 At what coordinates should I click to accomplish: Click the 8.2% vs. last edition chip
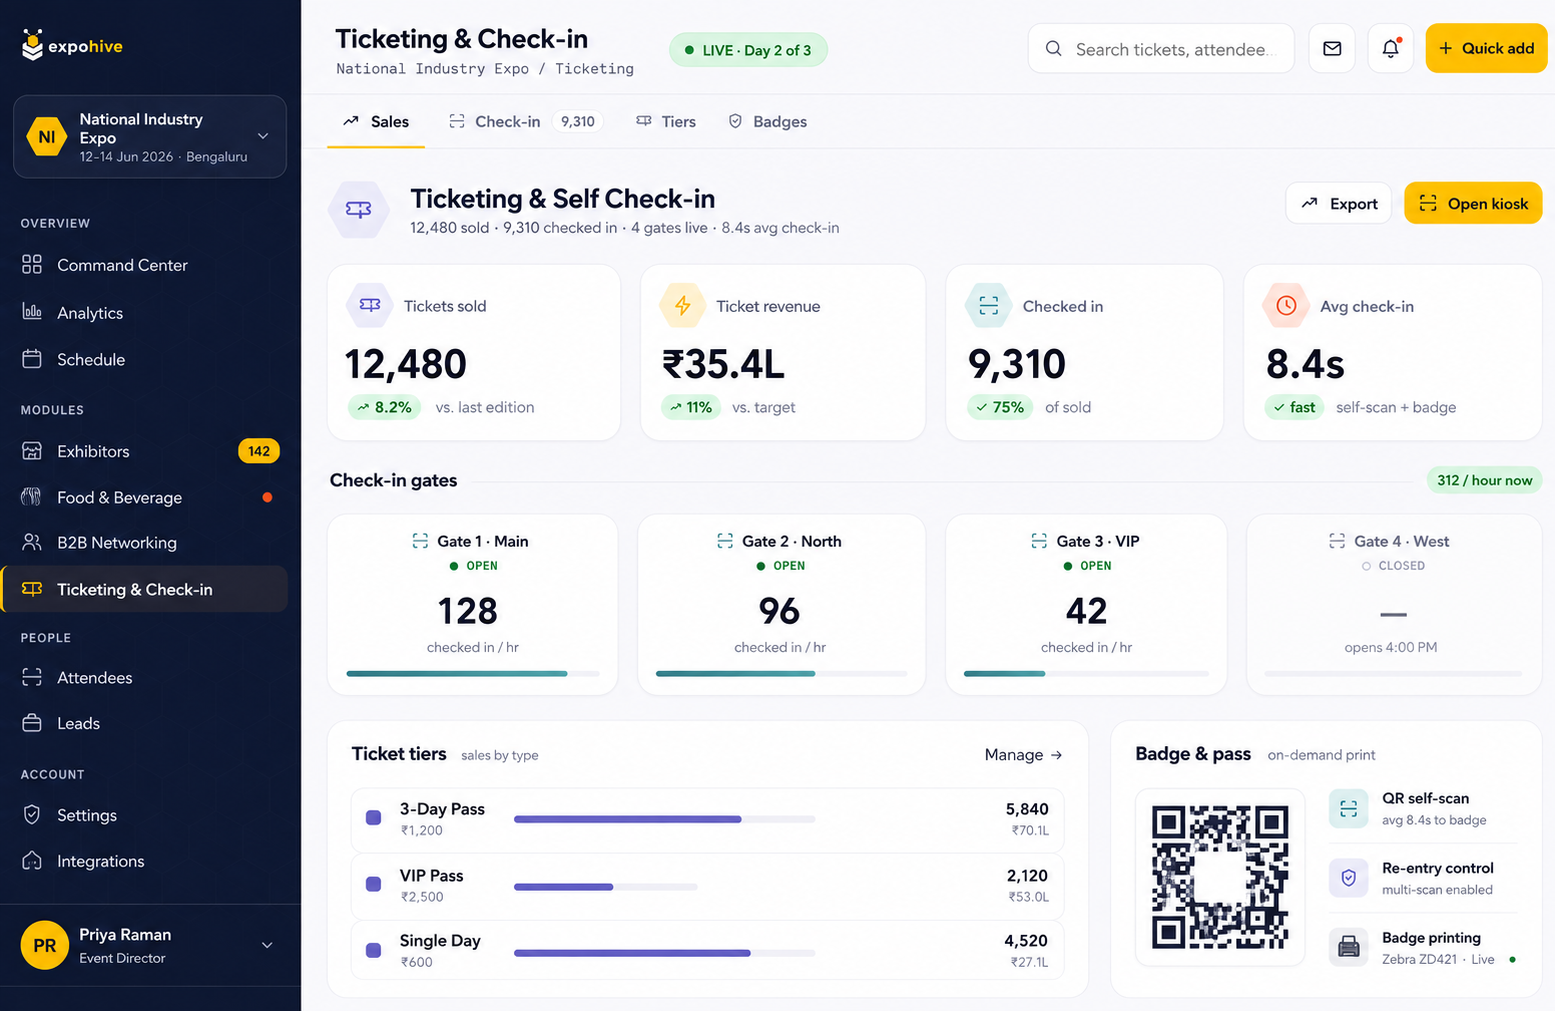click(384, 407)
